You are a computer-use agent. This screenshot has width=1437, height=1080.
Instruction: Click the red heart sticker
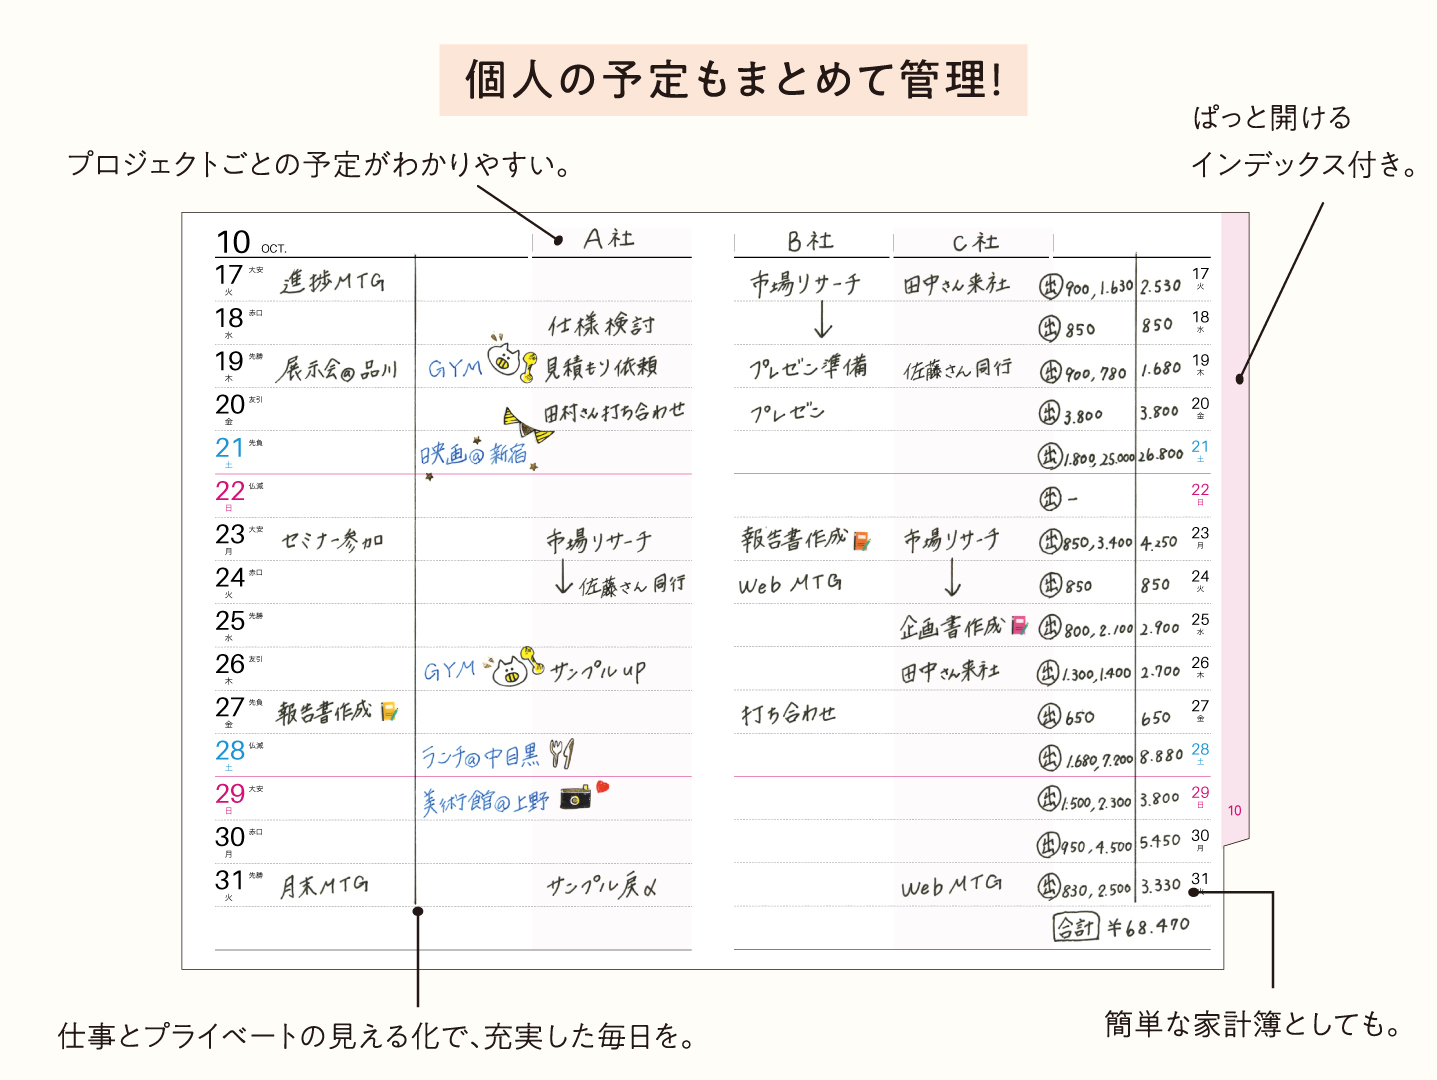(602, 788)
